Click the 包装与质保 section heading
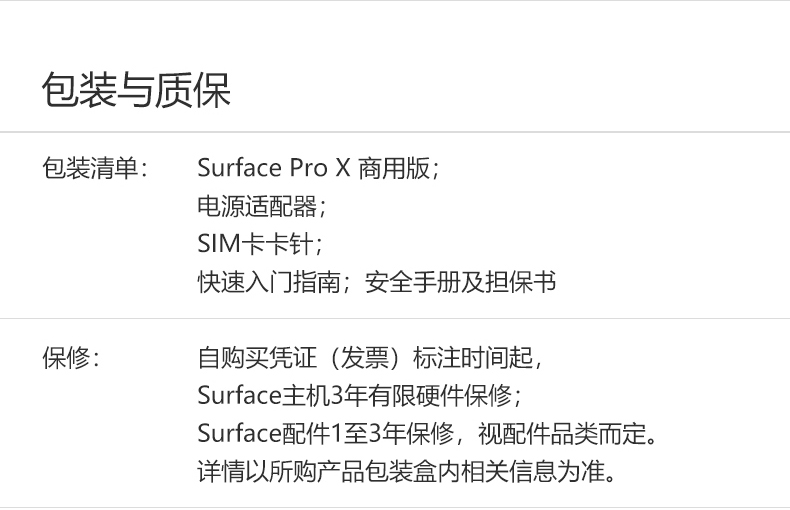Image resolution: width=790 pixels, height=510 pixels. click(136, 90)
